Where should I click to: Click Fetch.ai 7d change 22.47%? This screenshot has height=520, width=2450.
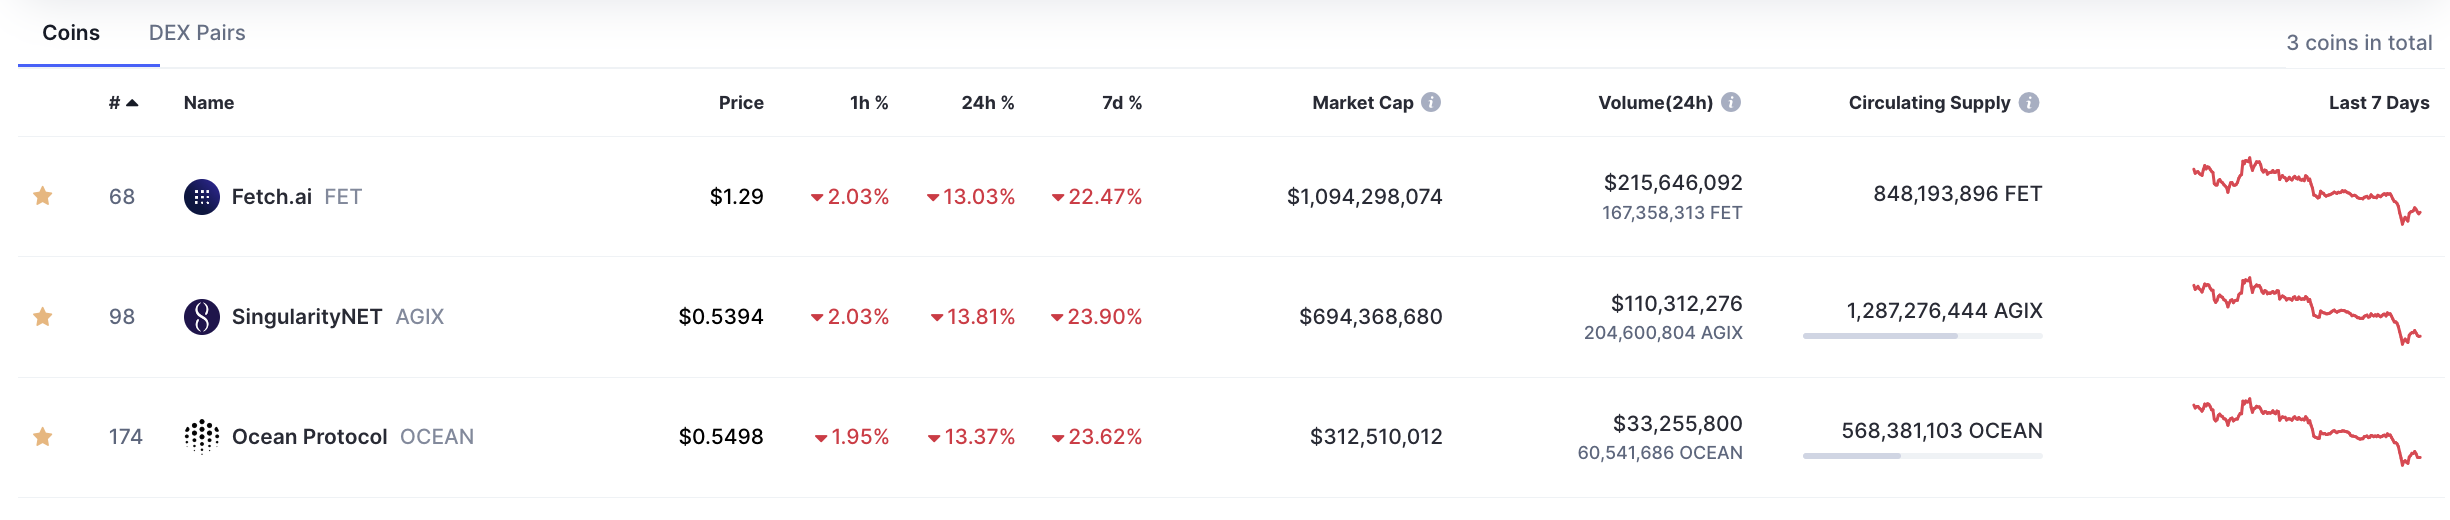[x=1097, y=197]
